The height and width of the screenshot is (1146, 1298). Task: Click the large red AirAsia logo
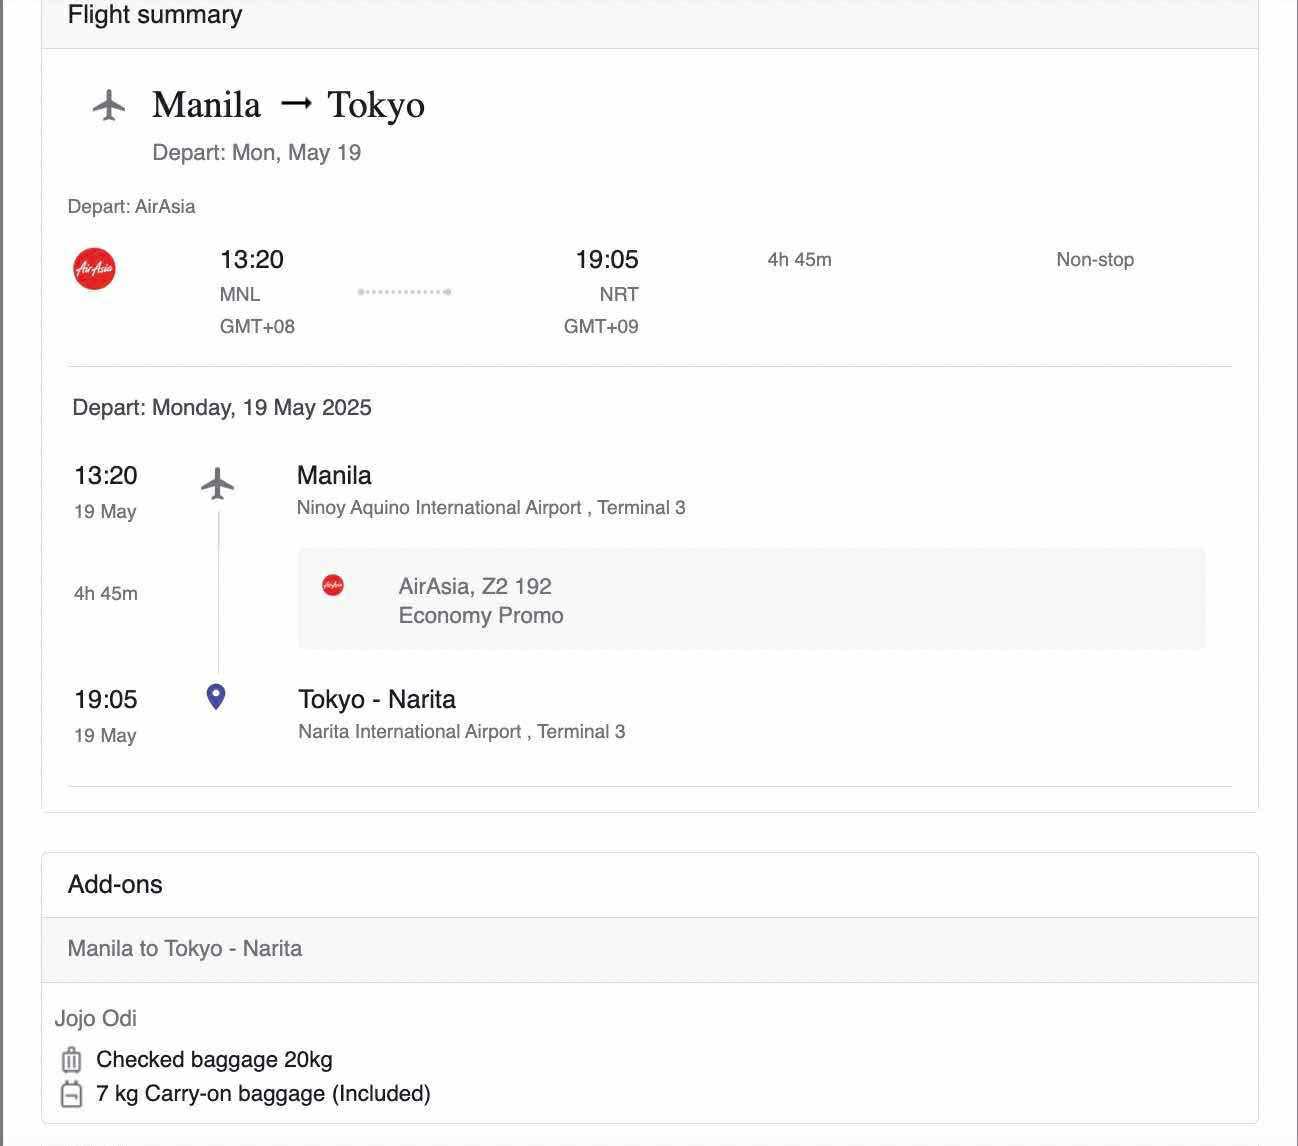(x=94, y=269)
